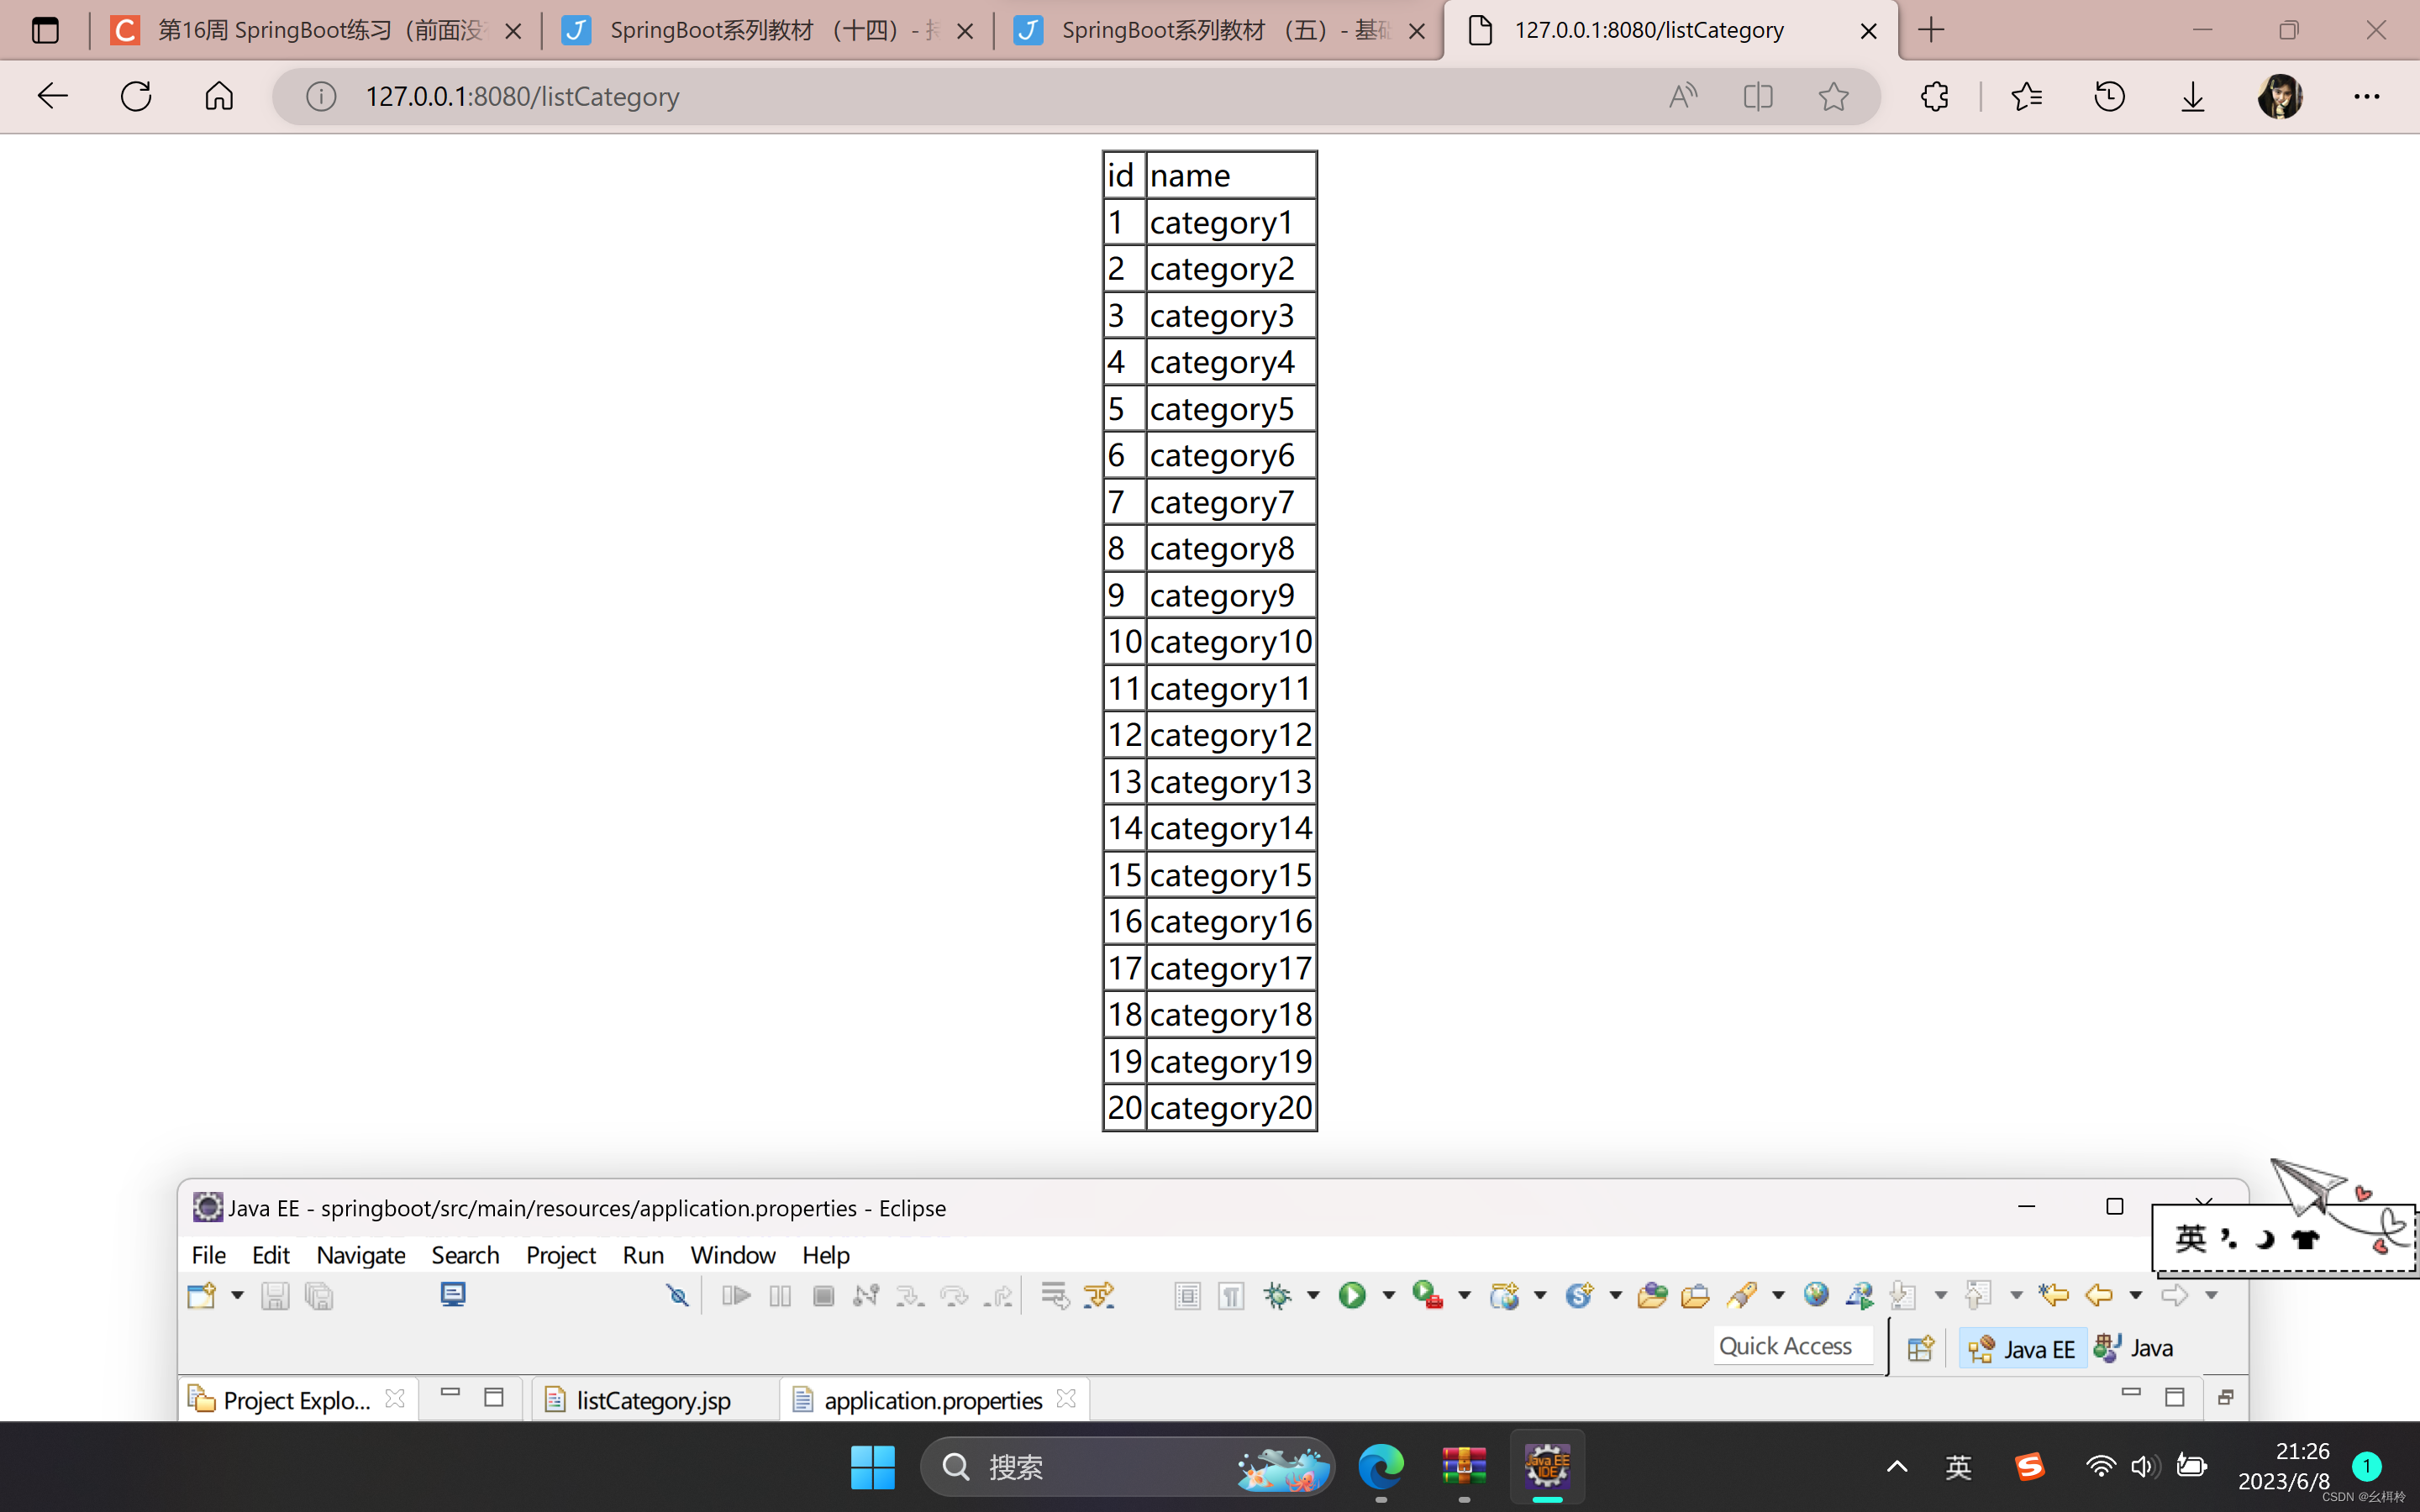This screenshot has height=1512, width=2420.
Task: Open the Eclipse Window menu
Action: 732,1255
